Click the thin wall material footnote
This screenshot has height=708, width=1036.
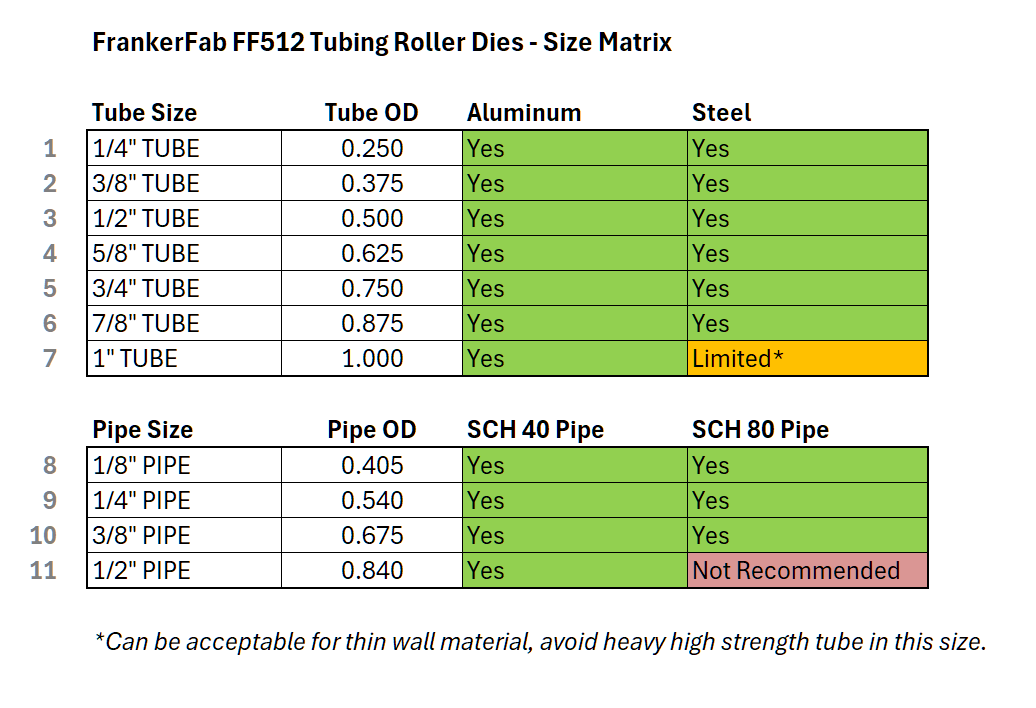(540, 642)
